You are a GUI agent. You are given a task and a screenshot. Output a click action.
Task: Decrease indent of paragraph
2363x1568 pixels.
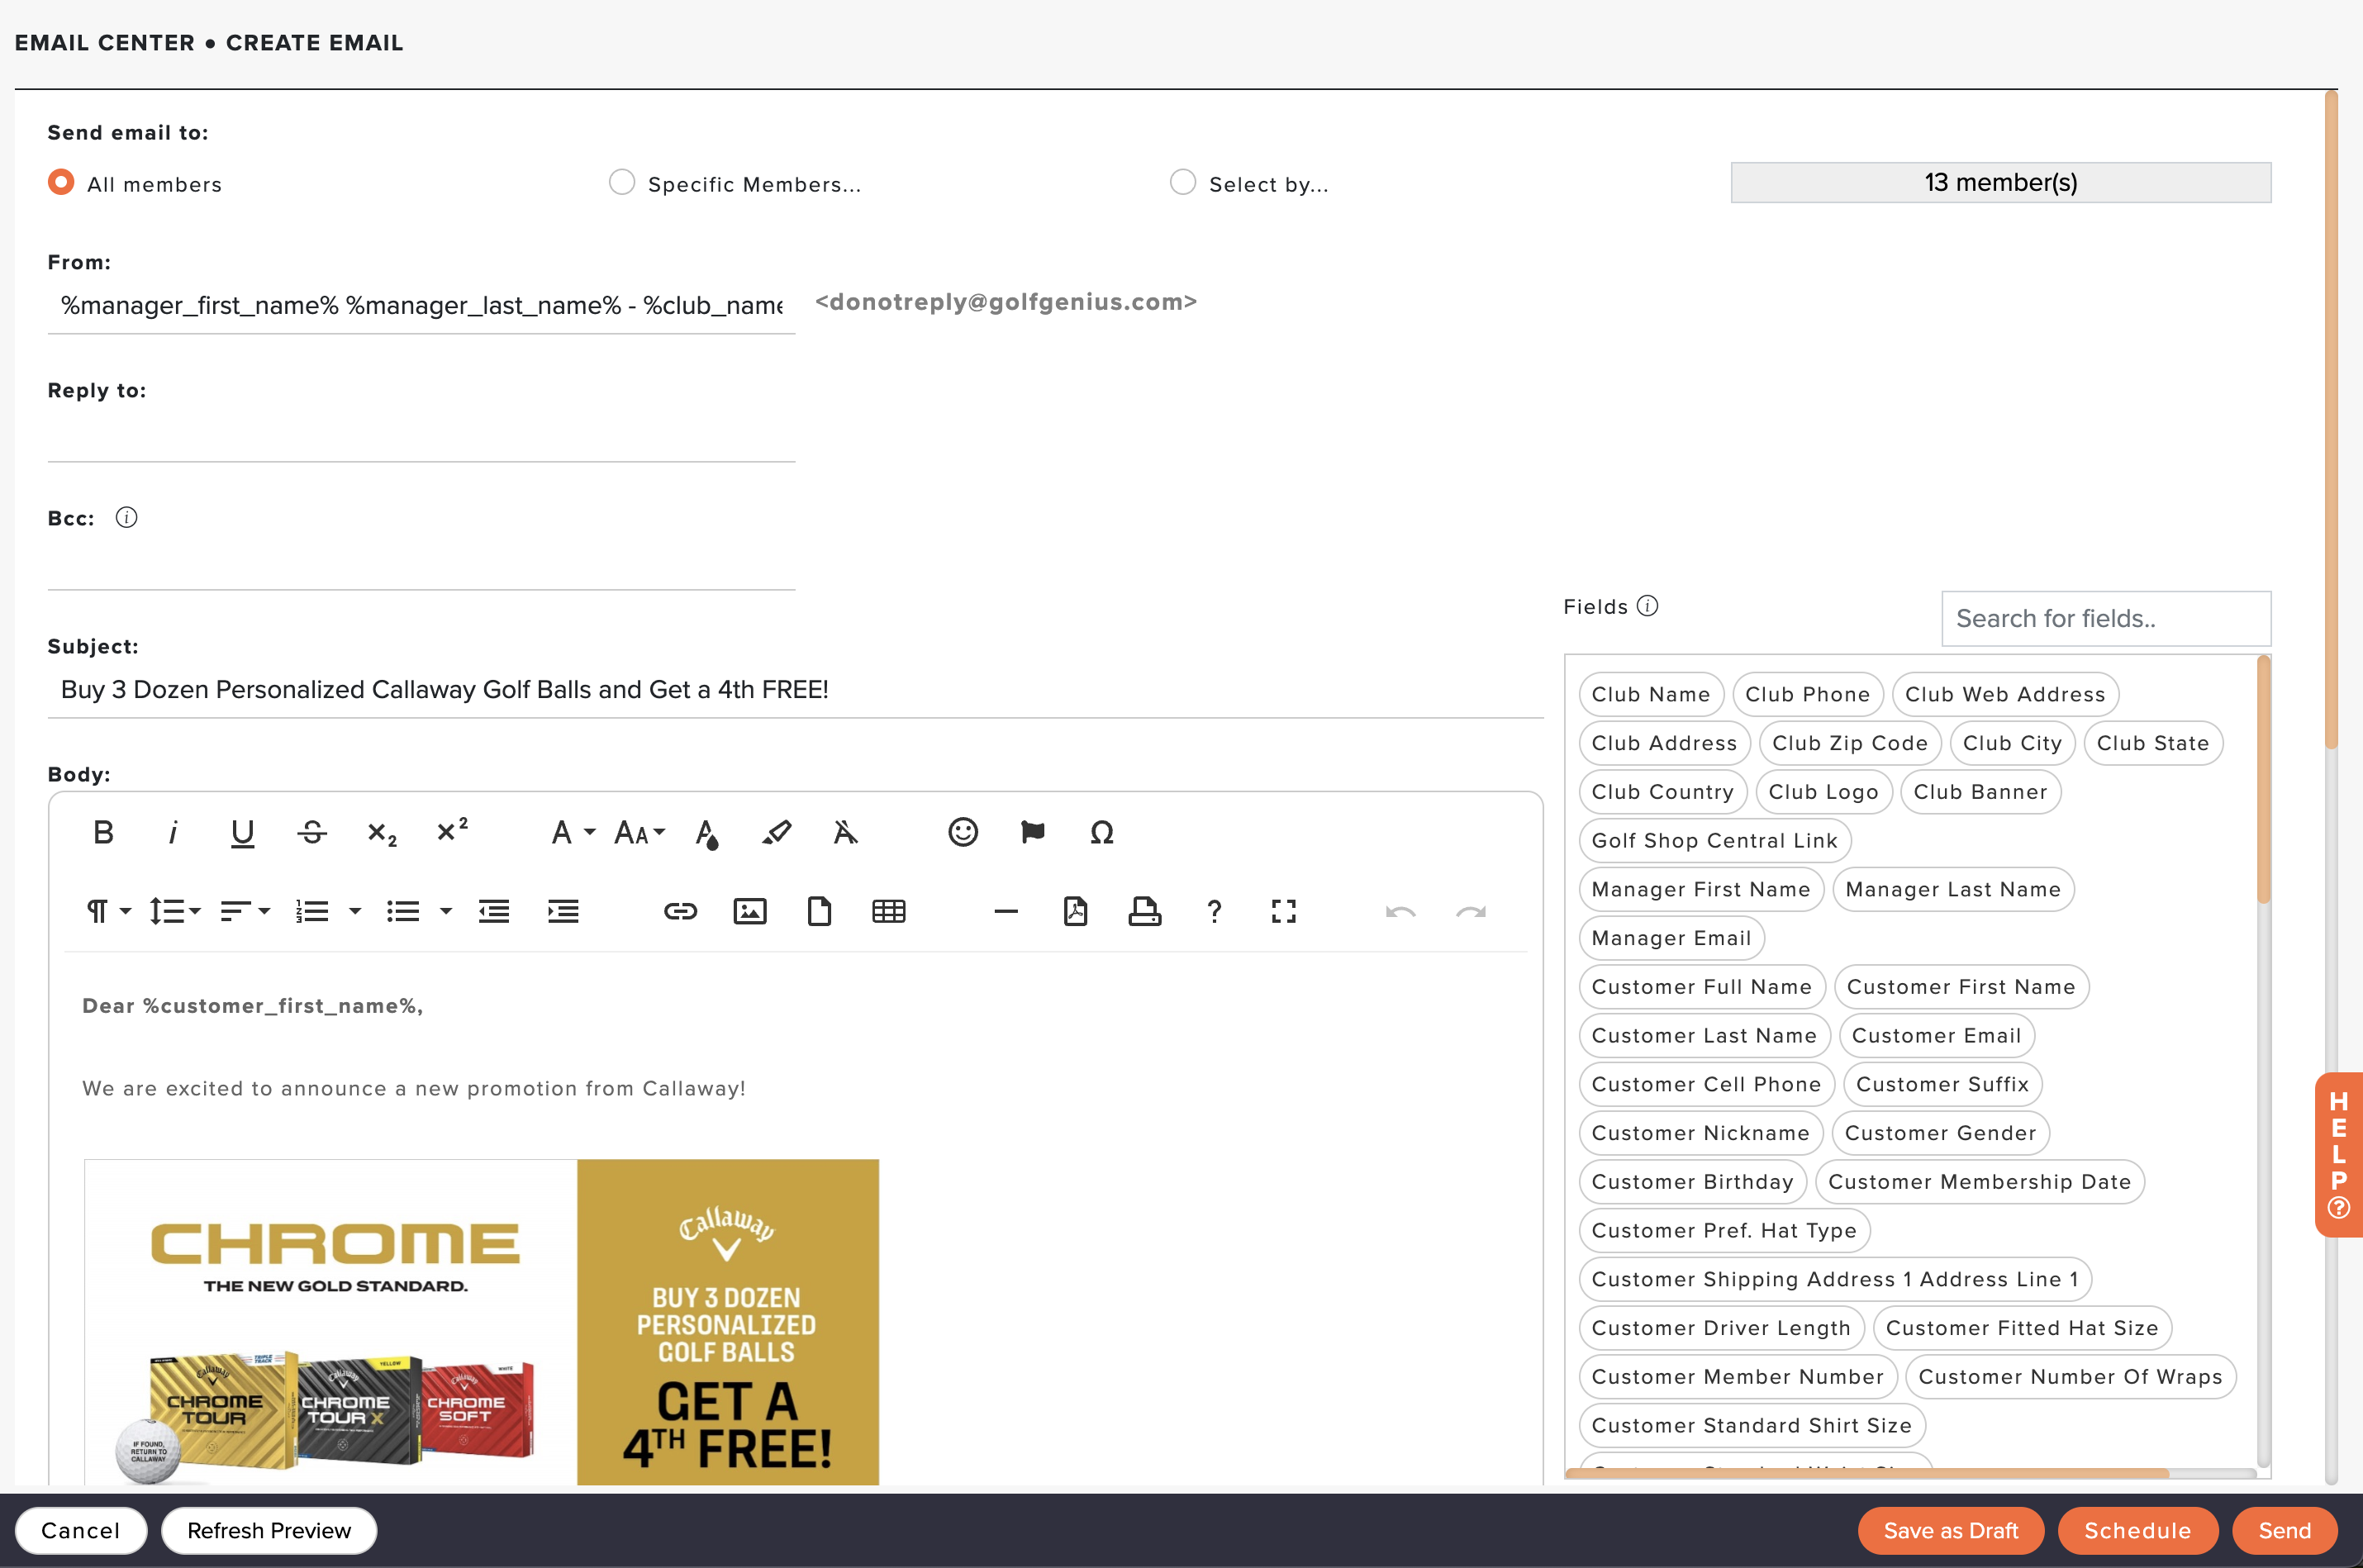click(x=494, y=911)
